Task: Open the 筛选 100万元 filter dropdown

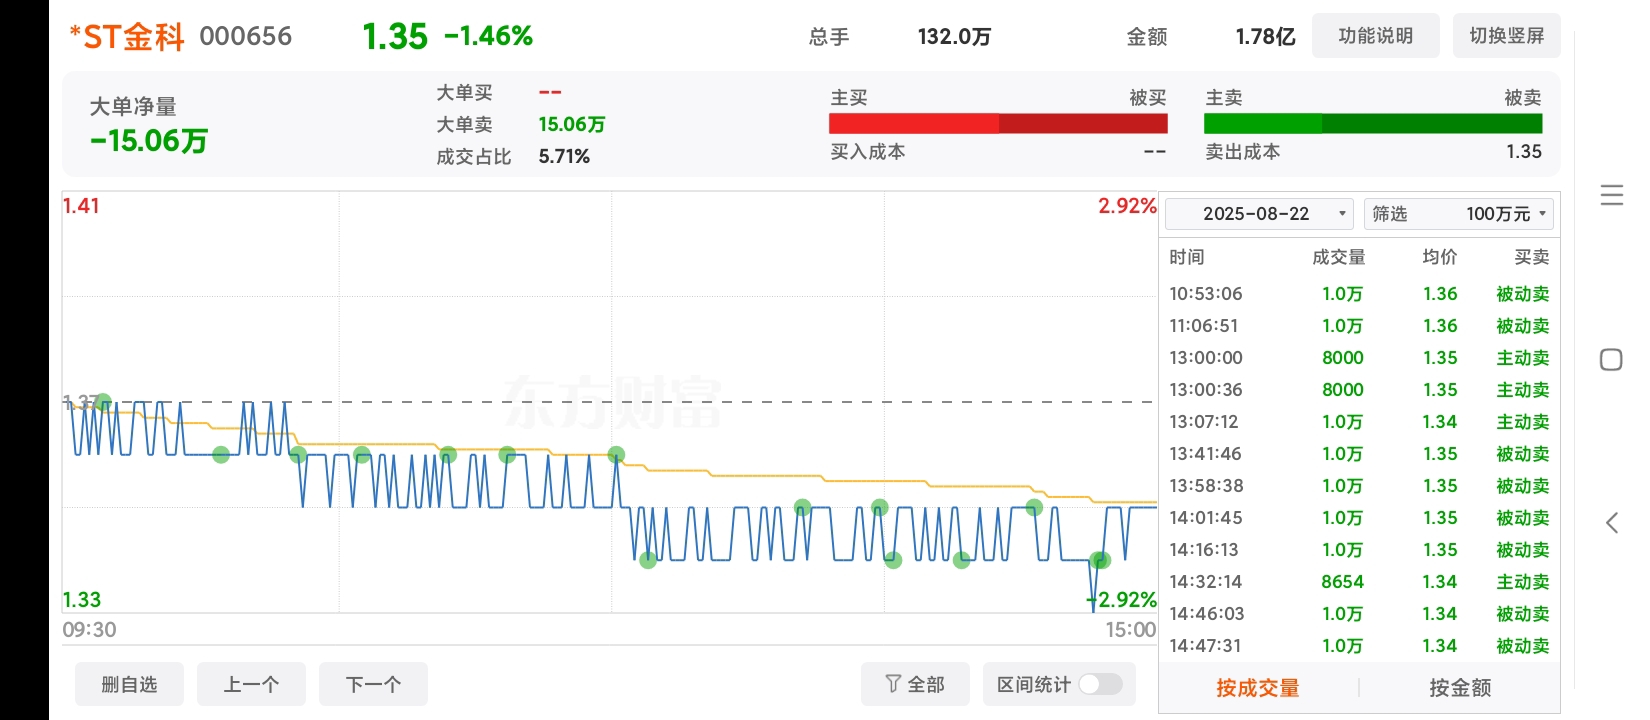Action: pyautogui.click(x=1459, y=214)
